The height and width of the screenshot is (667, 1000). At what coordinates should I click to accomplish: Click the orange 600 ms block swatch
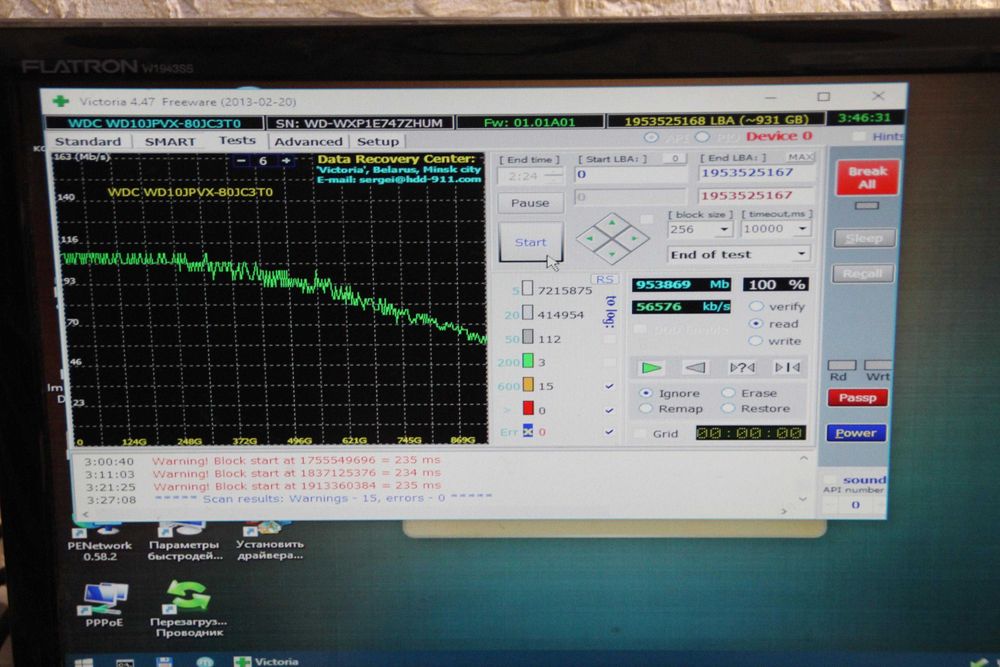[x=528, y=385]
